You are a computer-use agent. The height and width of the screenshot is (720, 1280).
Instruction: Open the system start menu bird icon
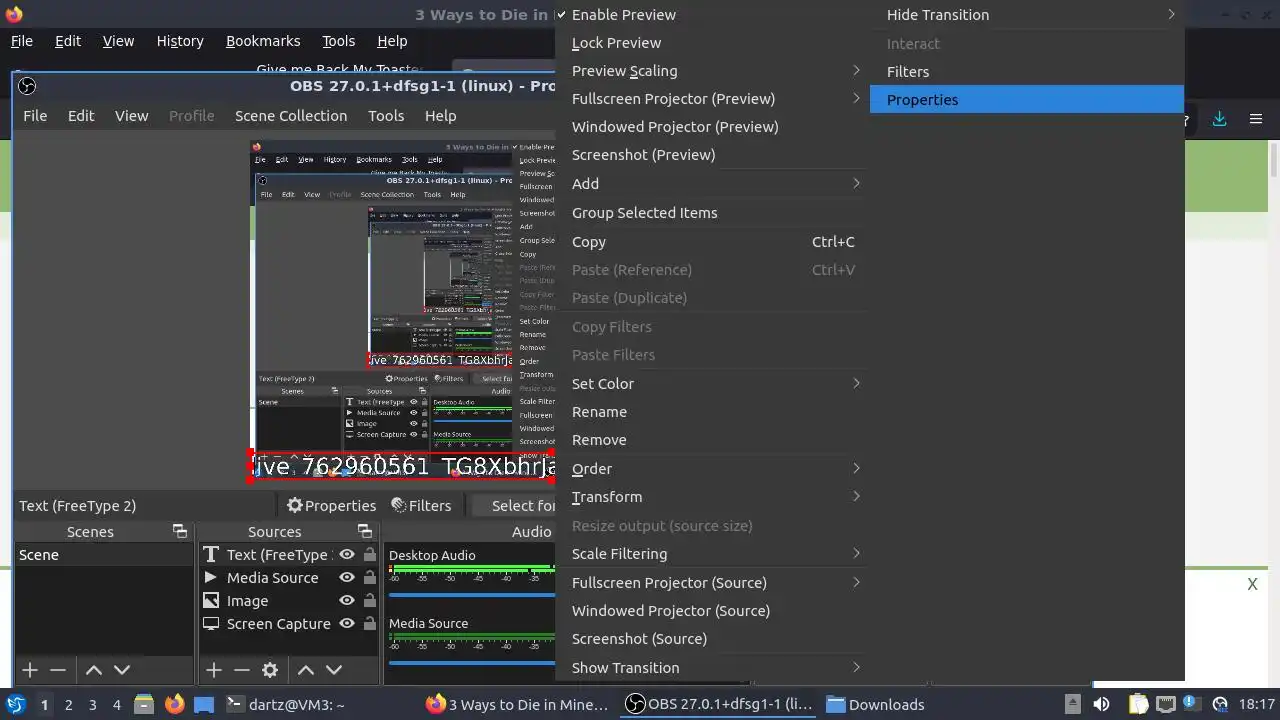(16, 704)
